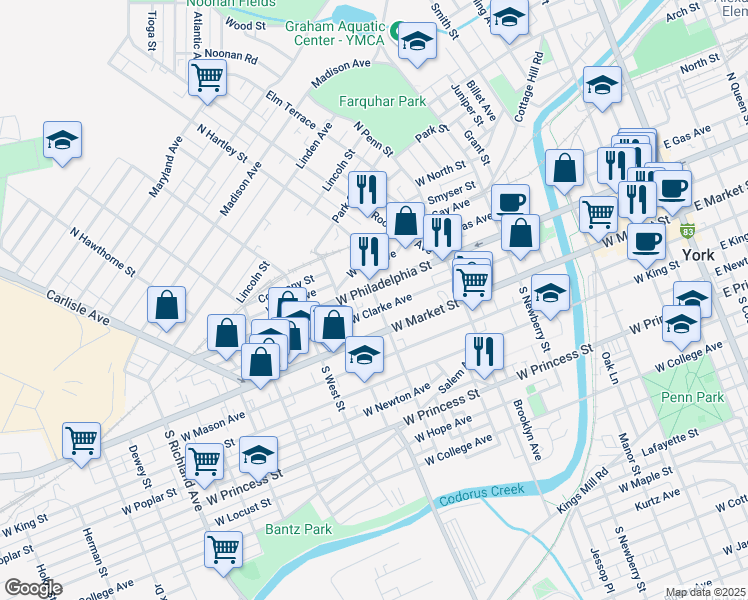Click the grocery cart marker near Noonan Rd

[207, 79]
